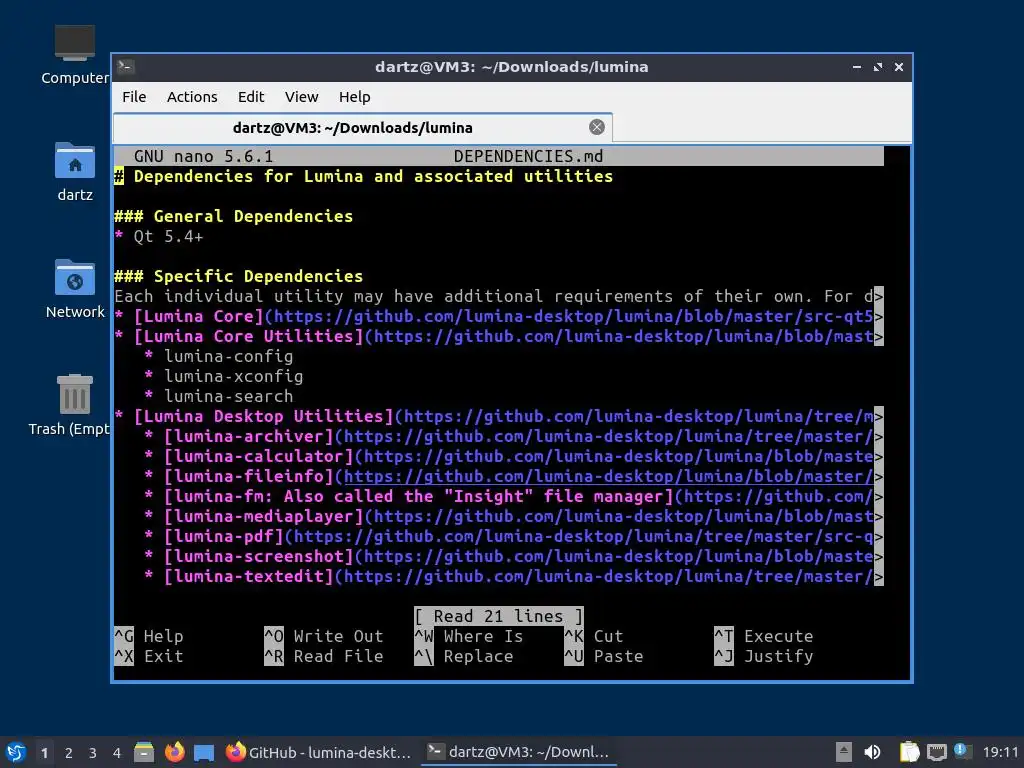Viewport: 1024px width, 768px height.
Task: Open the terminal View menu
Action: (x=301, y=97)
